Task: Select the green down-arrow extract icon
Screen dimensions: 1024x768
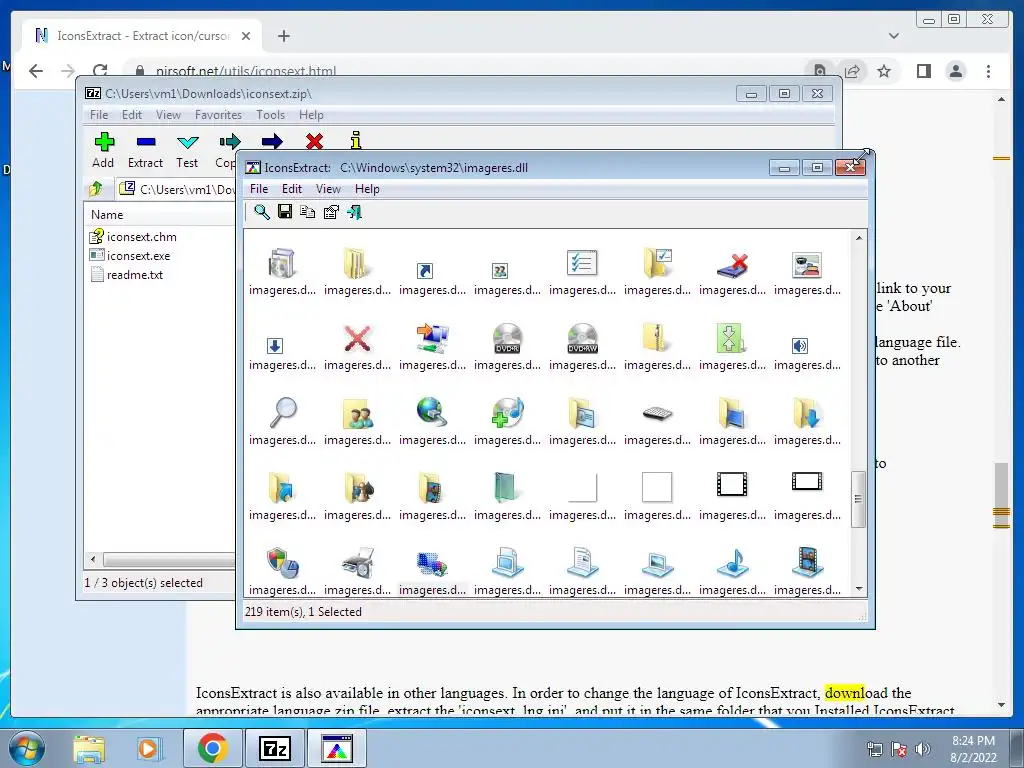Action: point(730,338)
